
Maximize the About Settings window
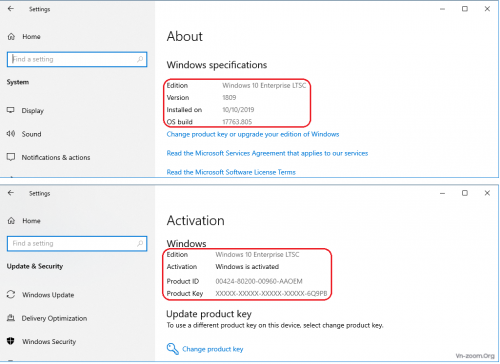click(x=465, y=9)
